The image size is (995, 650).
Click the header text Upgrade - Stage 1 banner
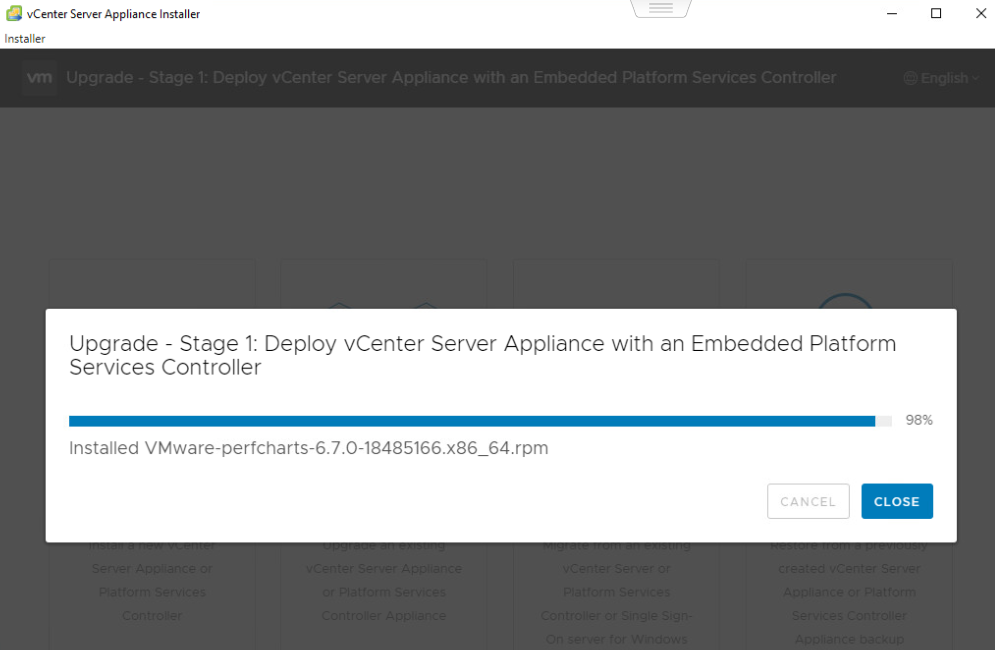click(x=451, y=77)
